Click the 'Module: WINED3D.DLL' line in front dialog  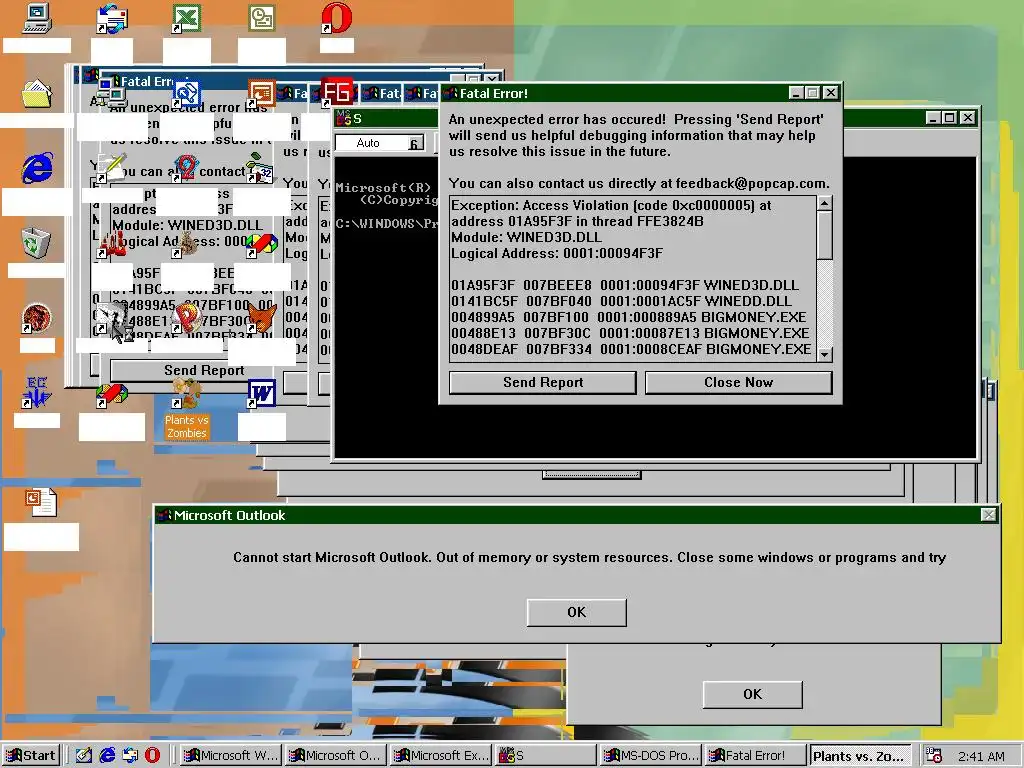click(526, 237)
